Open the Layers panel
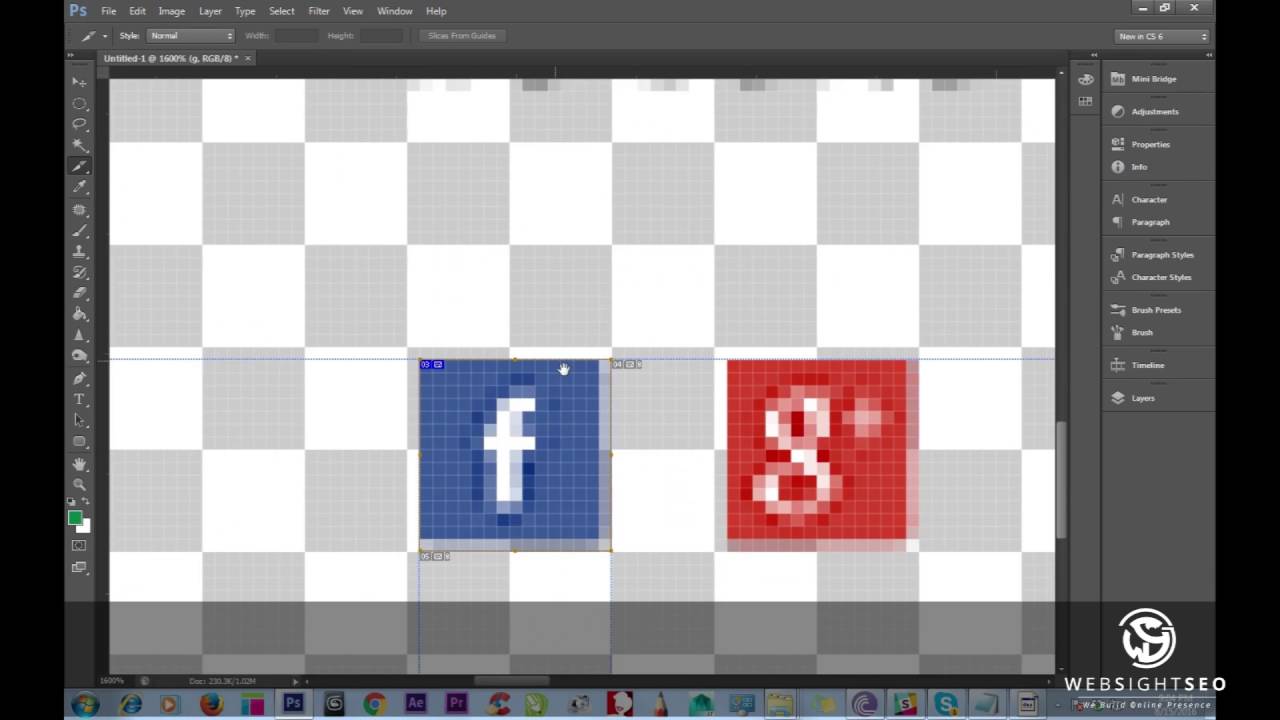This screenshot has width=1280, height=720. [x=1143, y=398]
